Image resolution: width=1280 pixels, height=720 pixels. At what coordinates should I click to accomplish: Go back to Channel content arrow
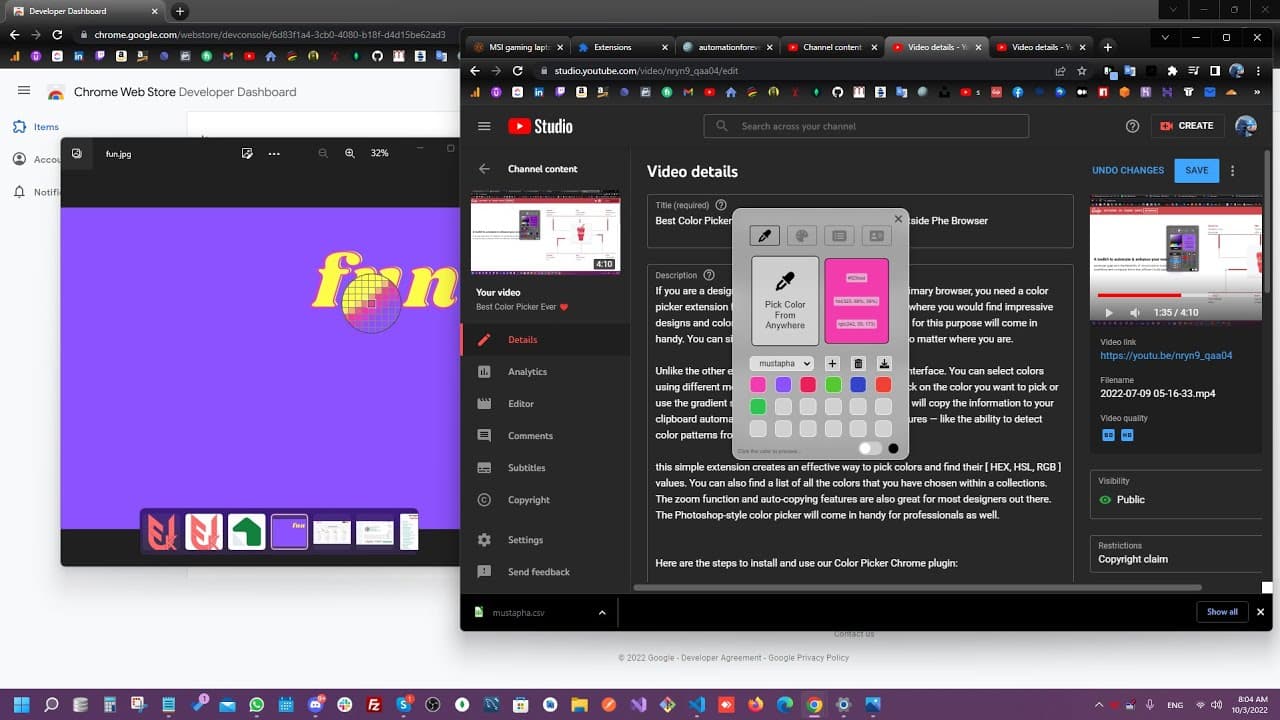(x=484, y=169)
